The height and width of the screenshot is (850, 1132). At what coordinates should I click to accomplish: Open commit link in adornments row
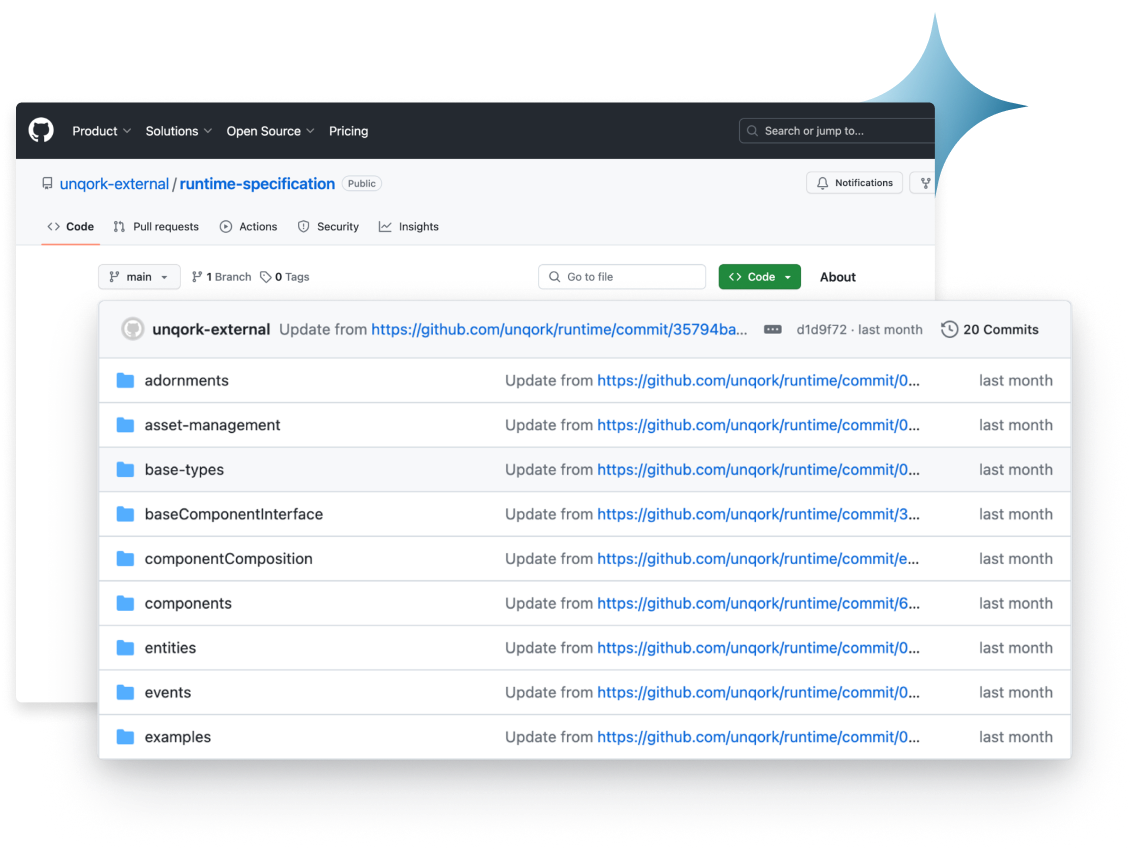(758, 381)
